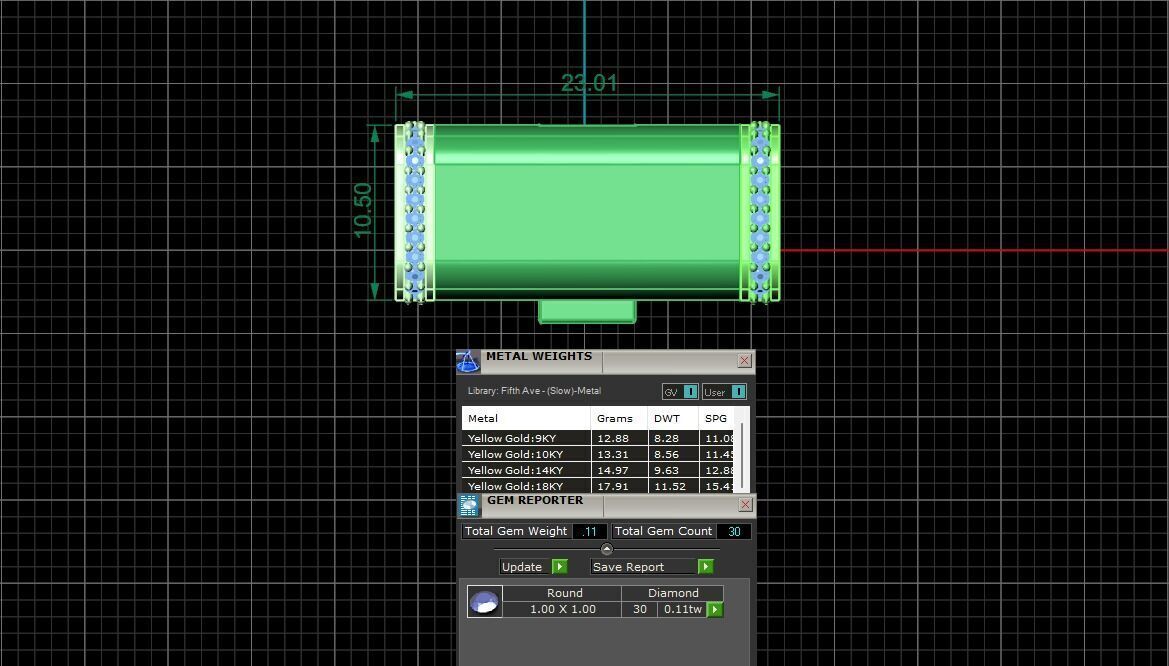Close the Gem Reporter panel

[745, 505]
